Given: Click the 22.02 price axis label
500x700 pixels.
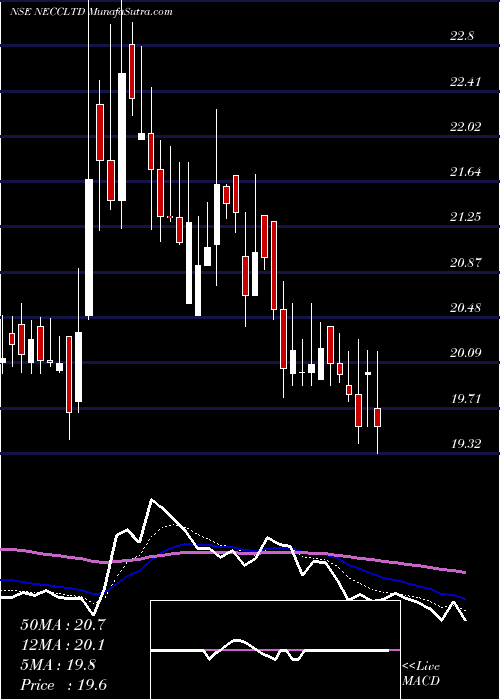Looking at the screenshot, I should point(465,127).
